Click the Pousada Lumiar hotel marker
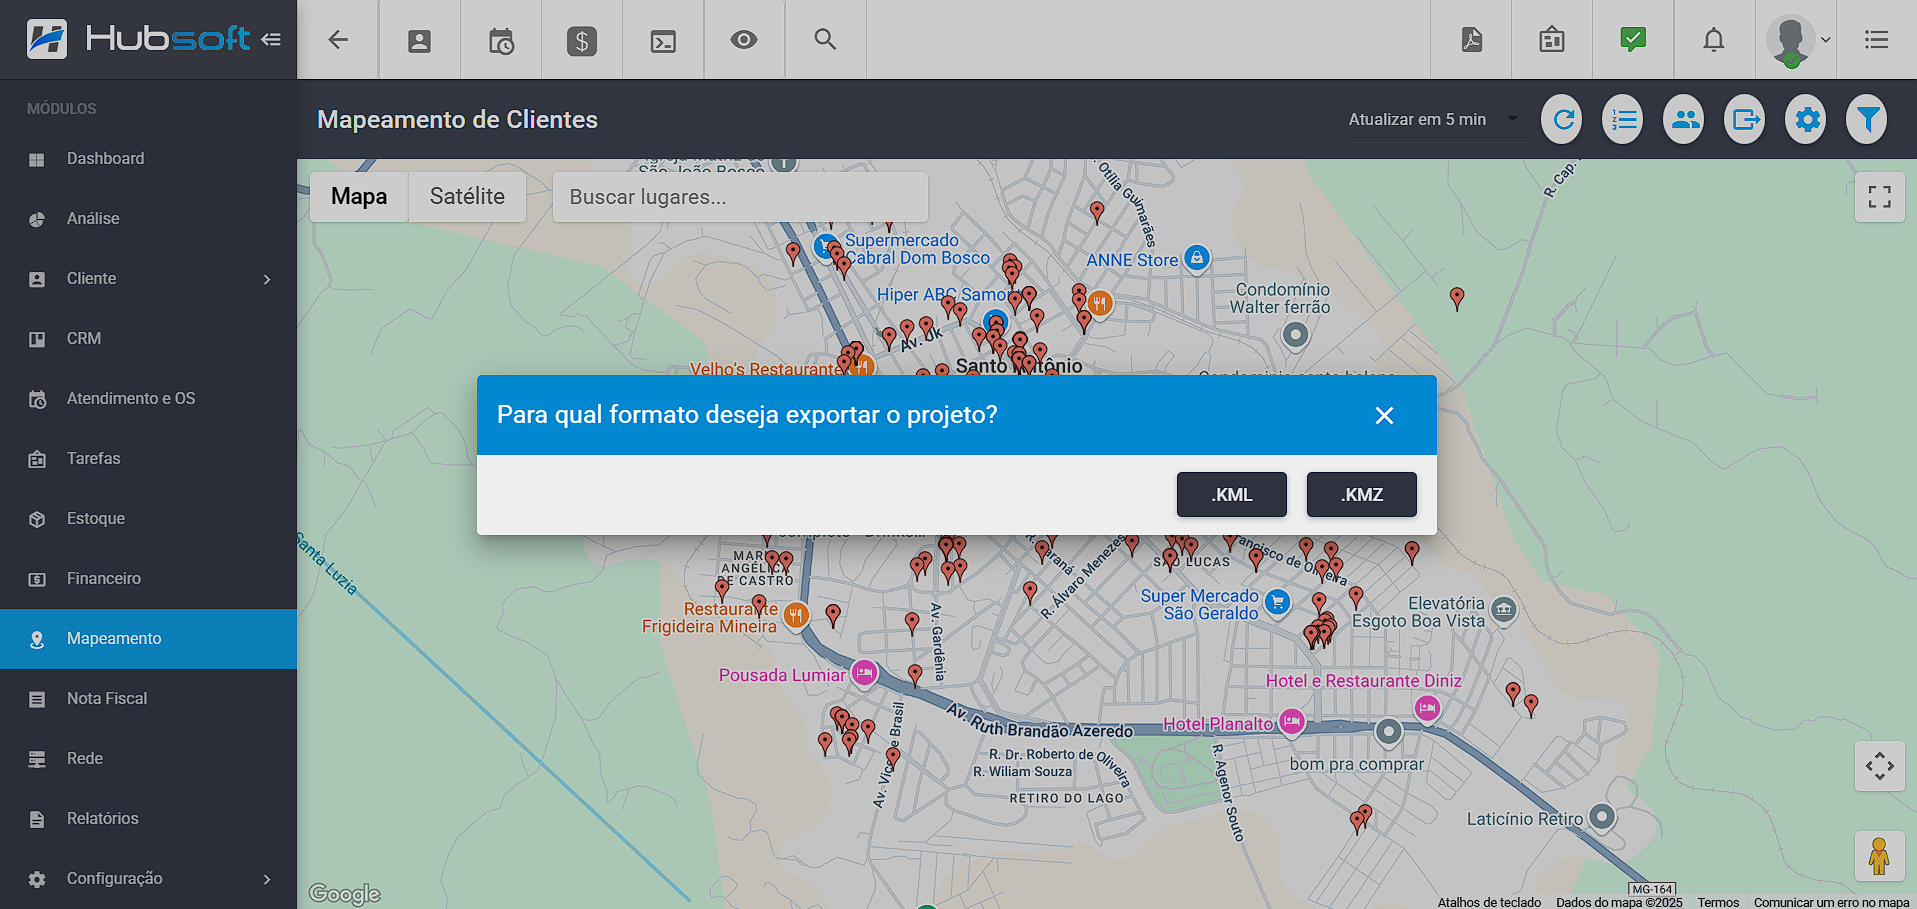Image resolution: width=1917 pixels, height=909 pixels. (865, 673)
